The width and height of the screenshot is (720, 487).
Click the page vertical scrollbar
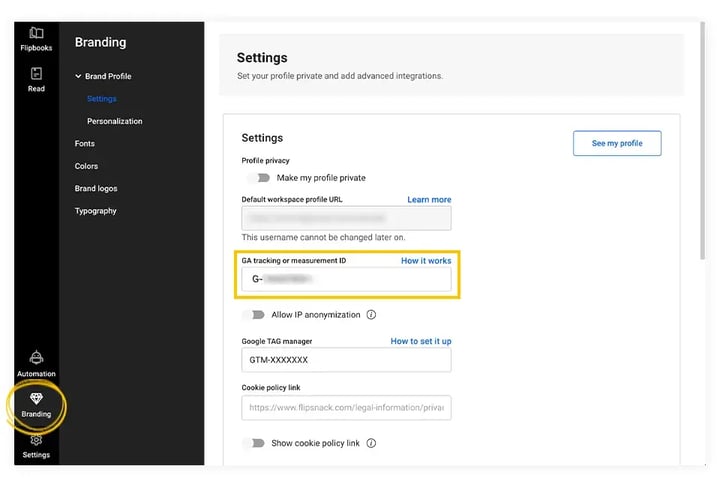[x=703, y=140]
